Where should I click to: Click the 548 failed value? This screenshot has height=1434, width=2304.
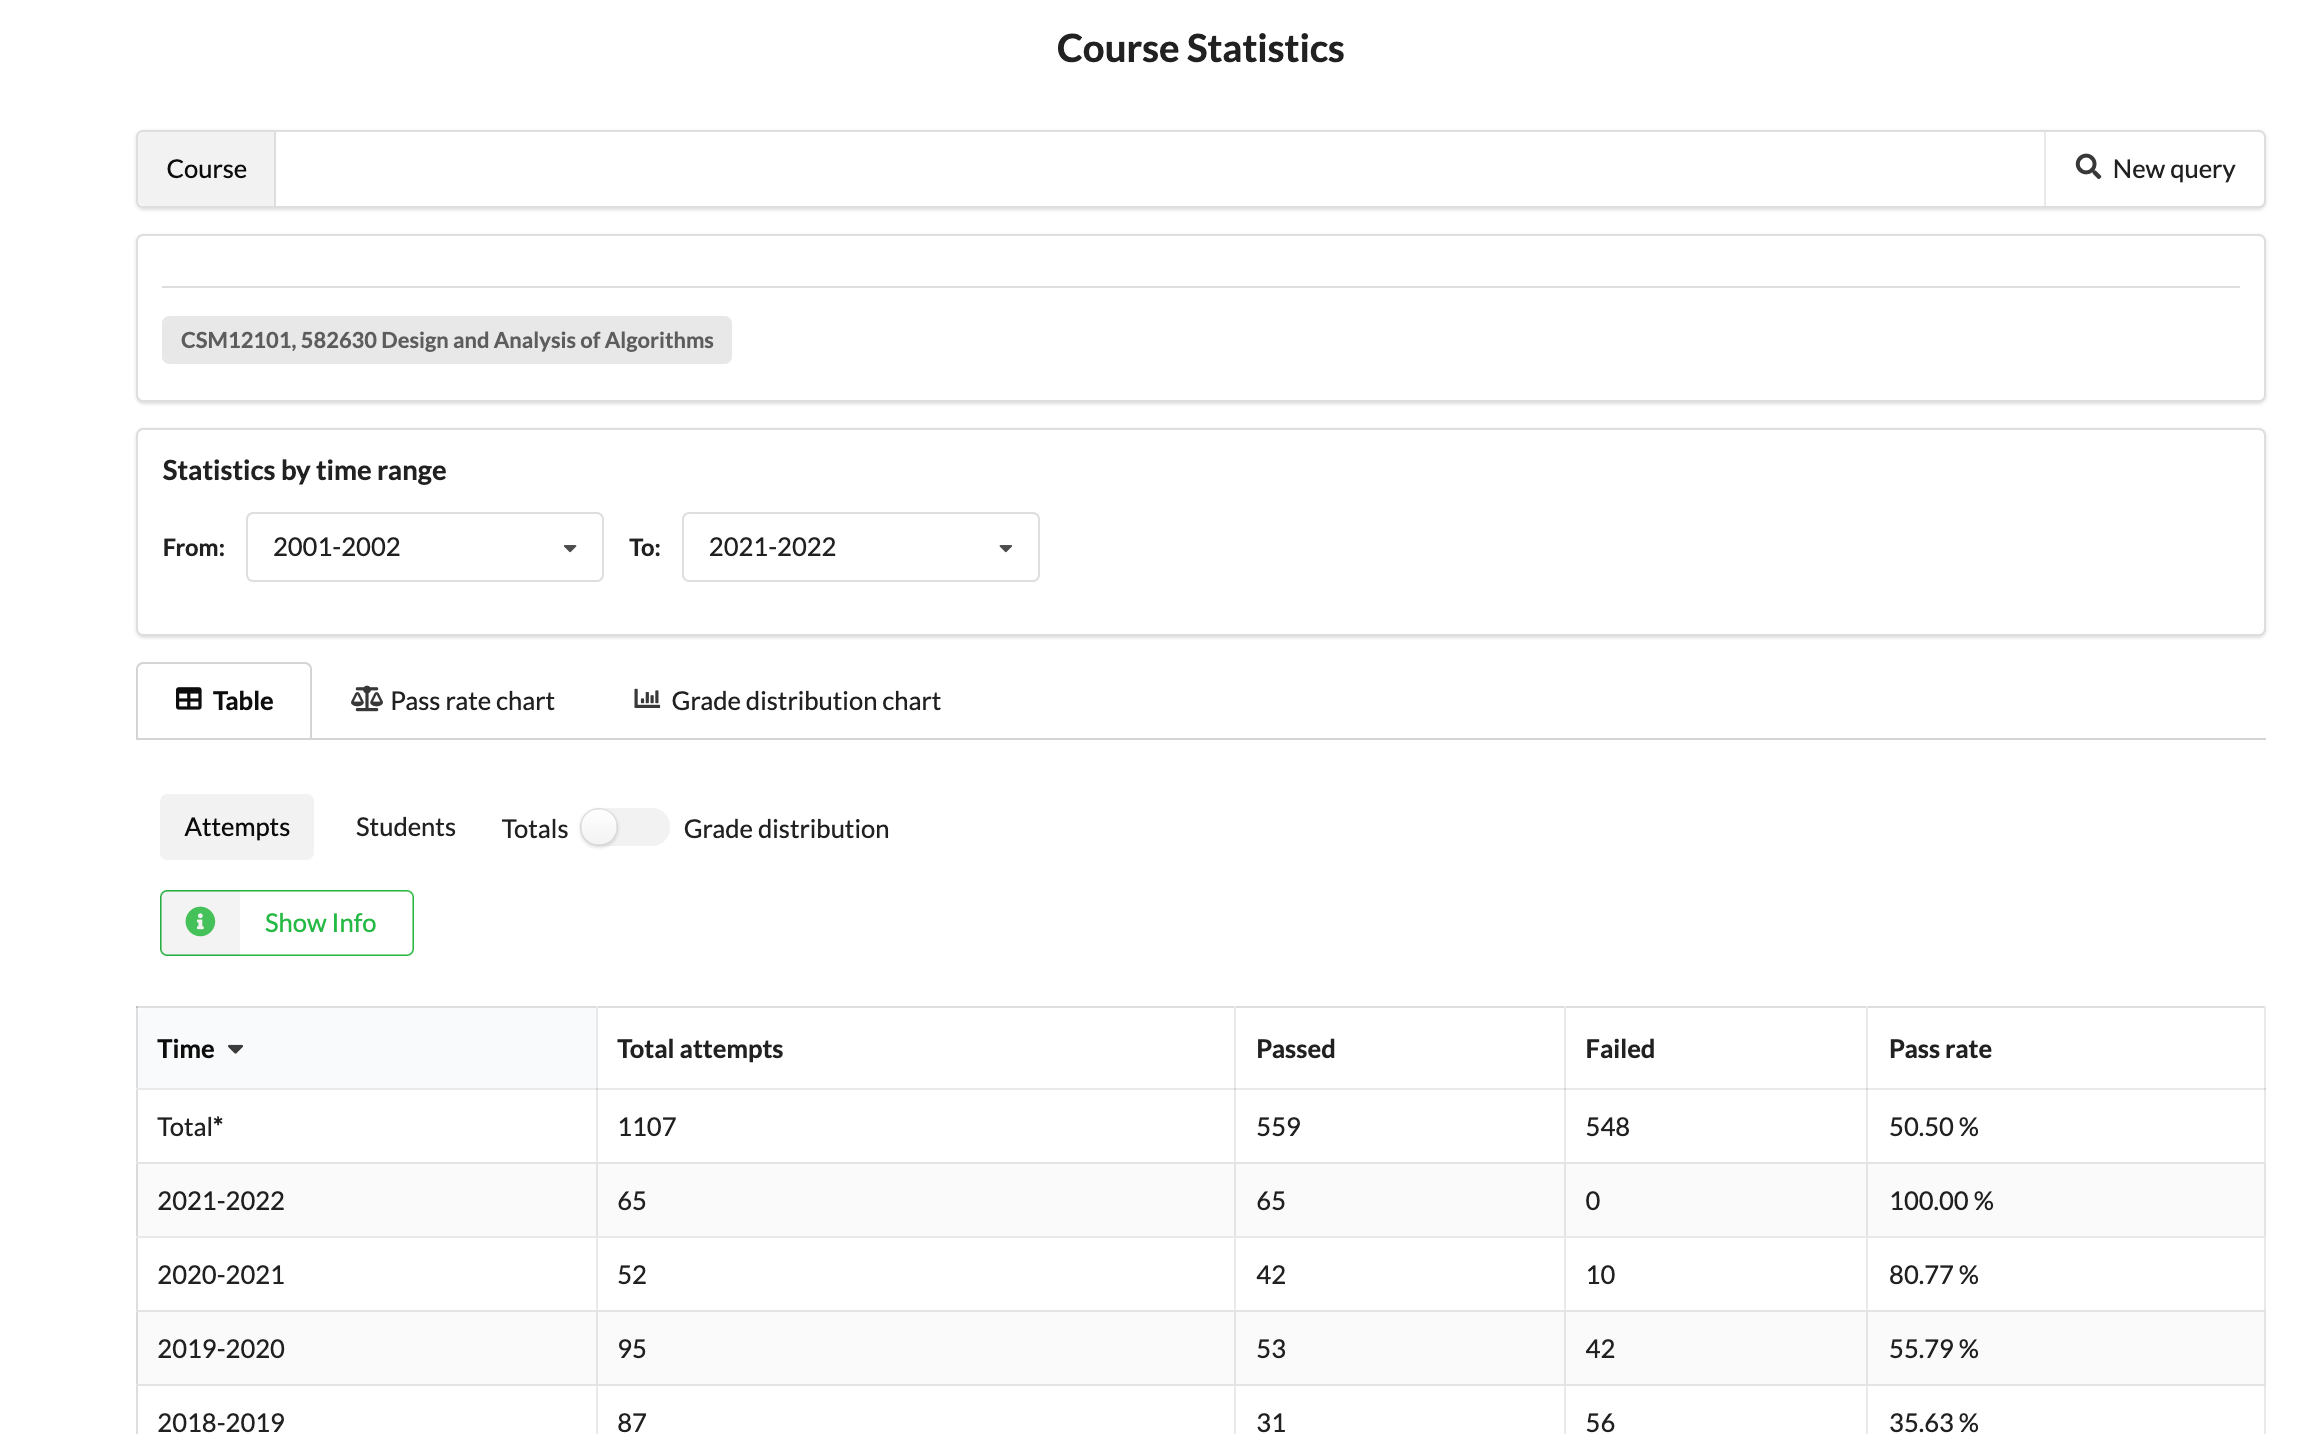(1607, 1127)
